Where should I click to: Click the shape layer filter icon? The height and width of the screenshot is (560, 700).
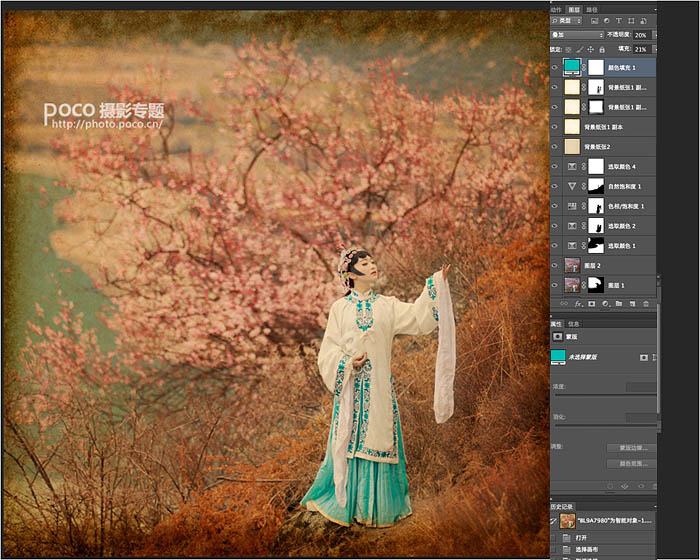(x=631, y=21)
